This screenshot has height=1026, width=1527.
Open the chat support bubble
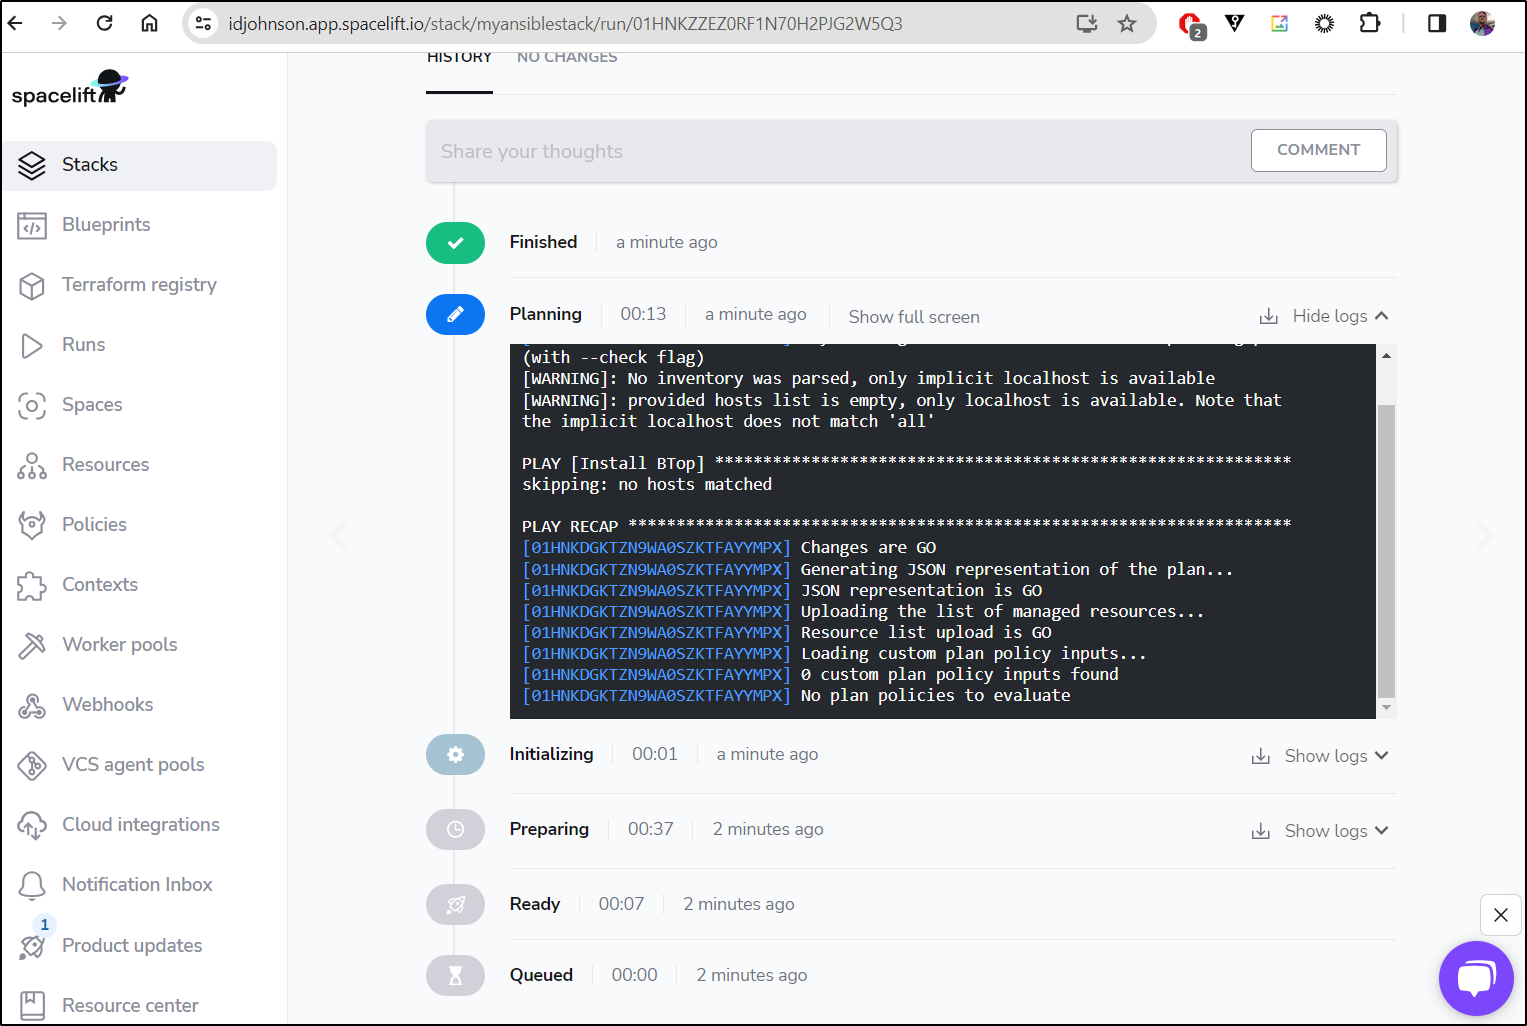(x=1476, y=978)
